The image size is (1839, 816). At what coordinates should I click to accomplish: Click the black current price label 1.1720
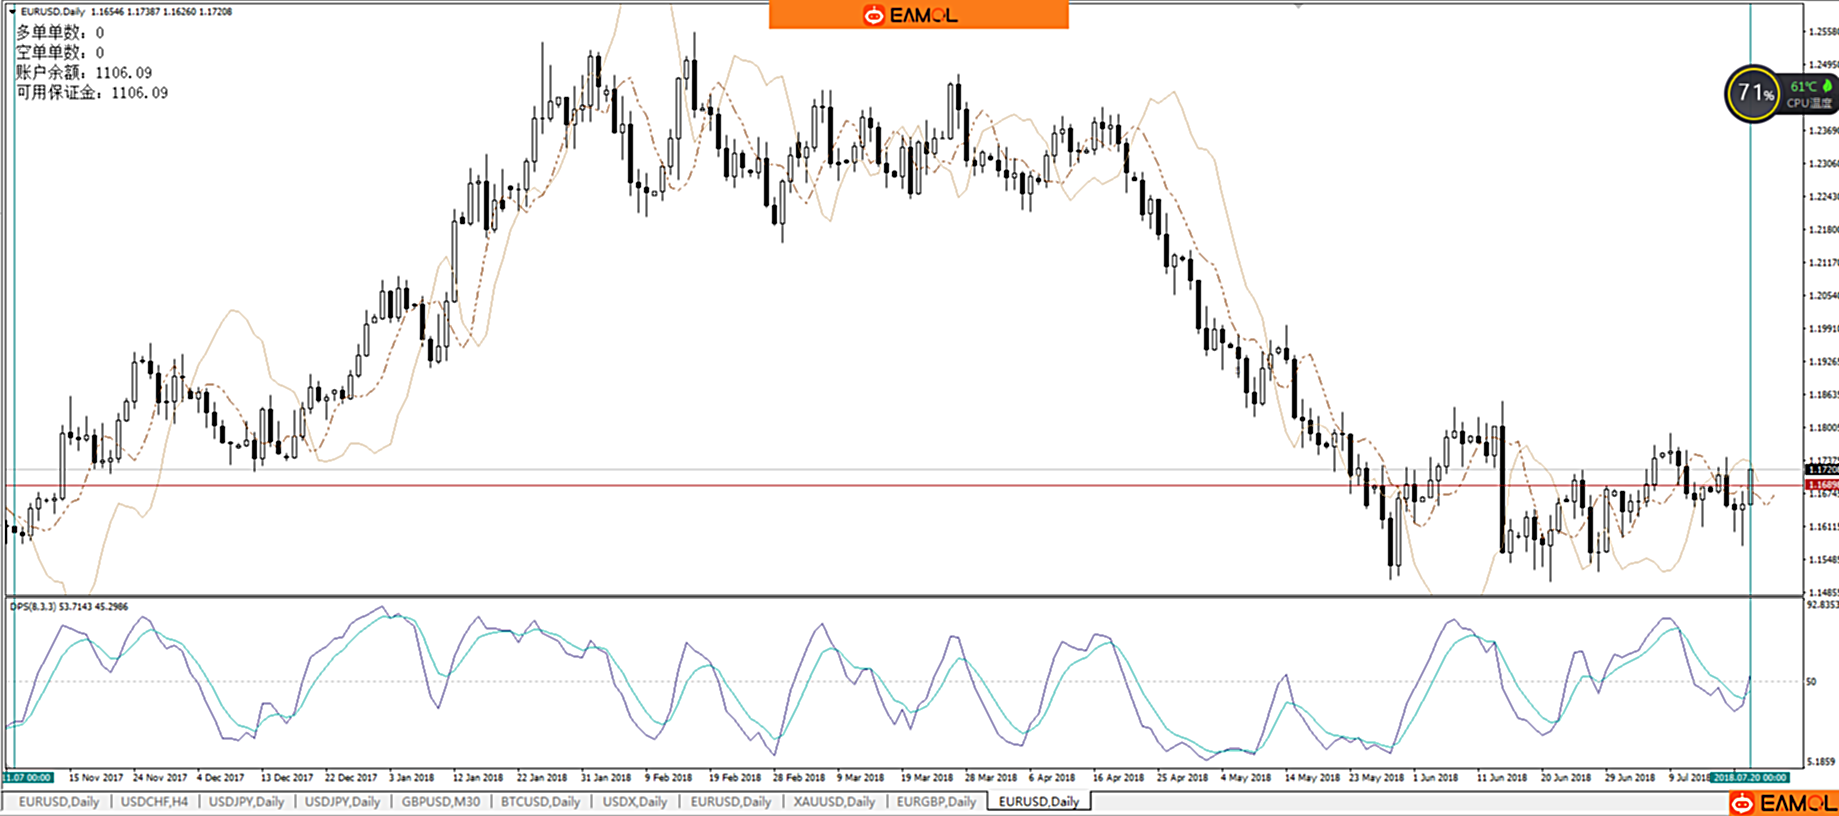[x=1821, y=469]
